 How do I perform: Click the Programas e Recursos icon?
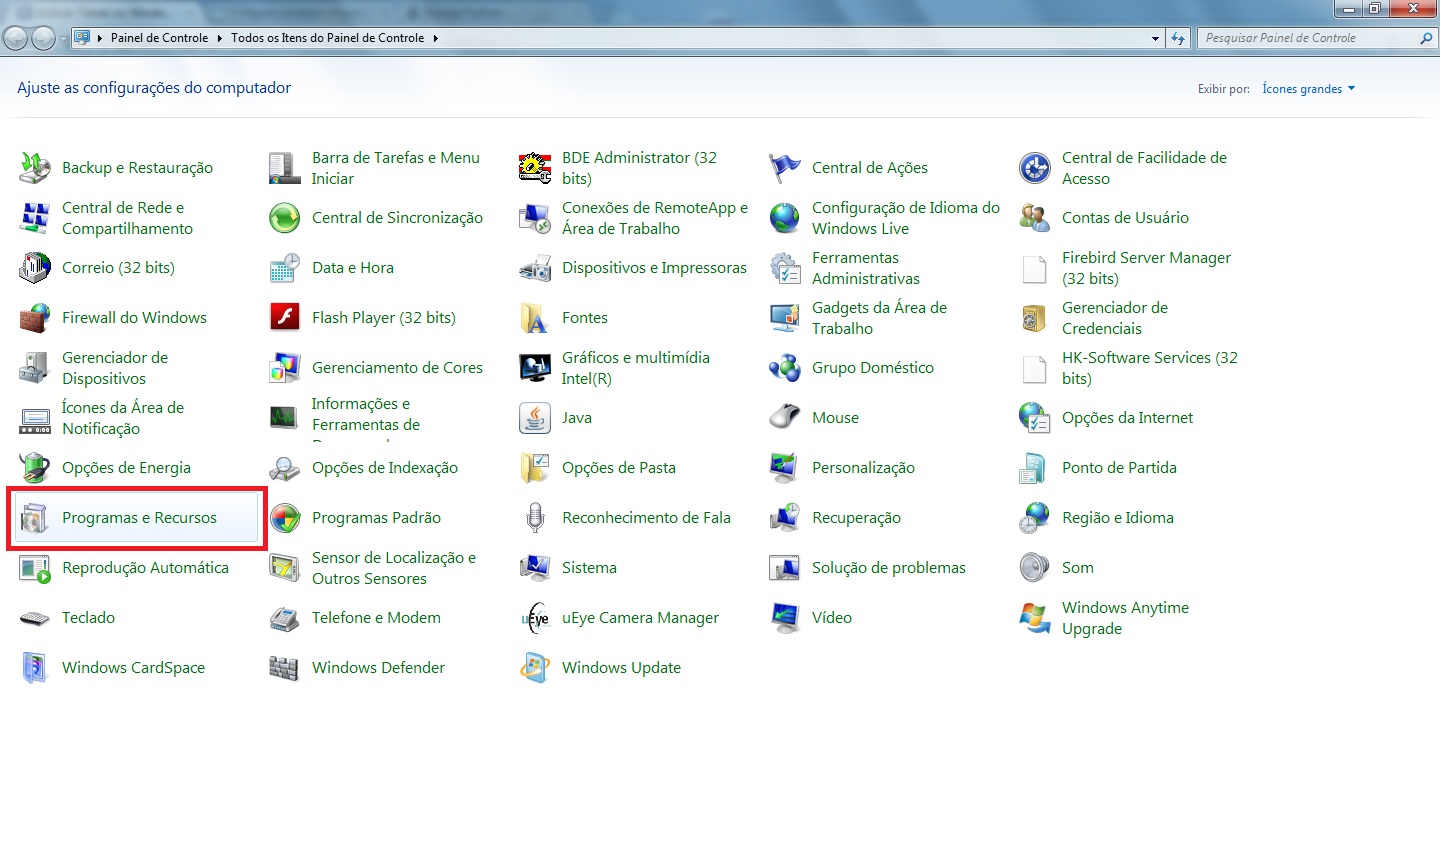[x=35, y=518]
